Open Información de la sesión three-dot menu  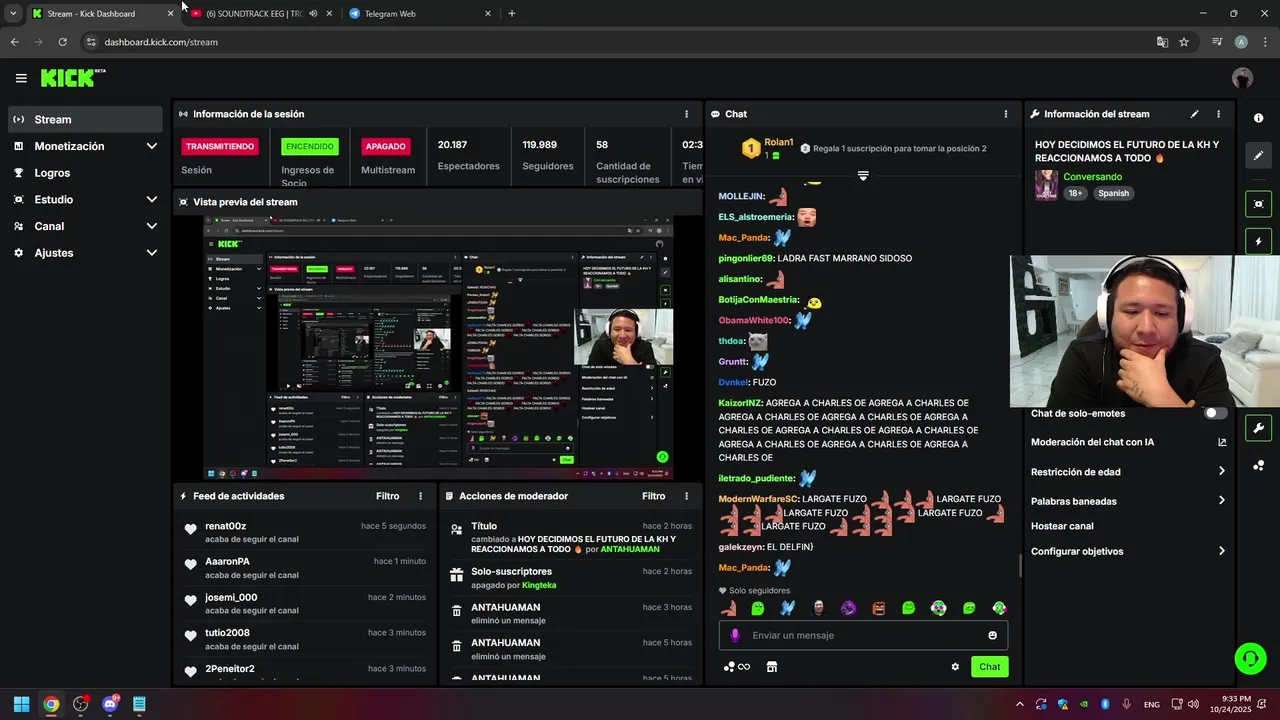tap(686, 114)
